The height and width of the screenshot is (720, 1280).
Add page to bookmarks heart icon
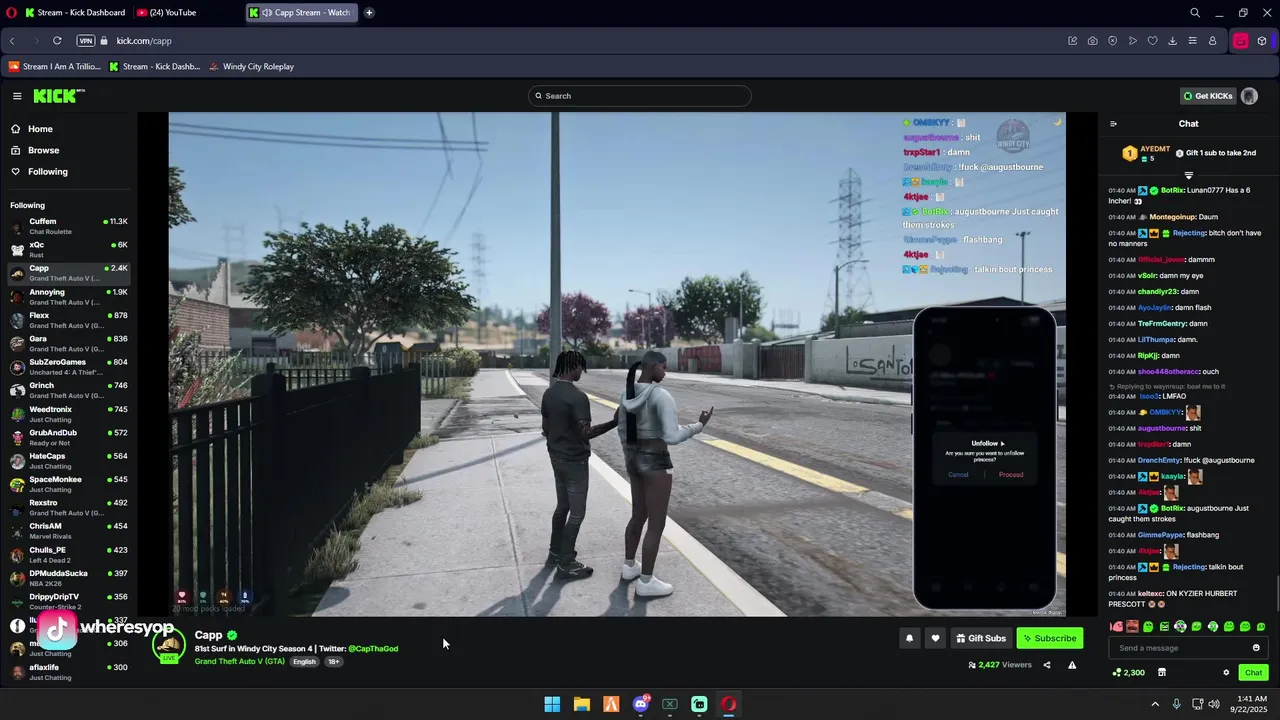1152,41
